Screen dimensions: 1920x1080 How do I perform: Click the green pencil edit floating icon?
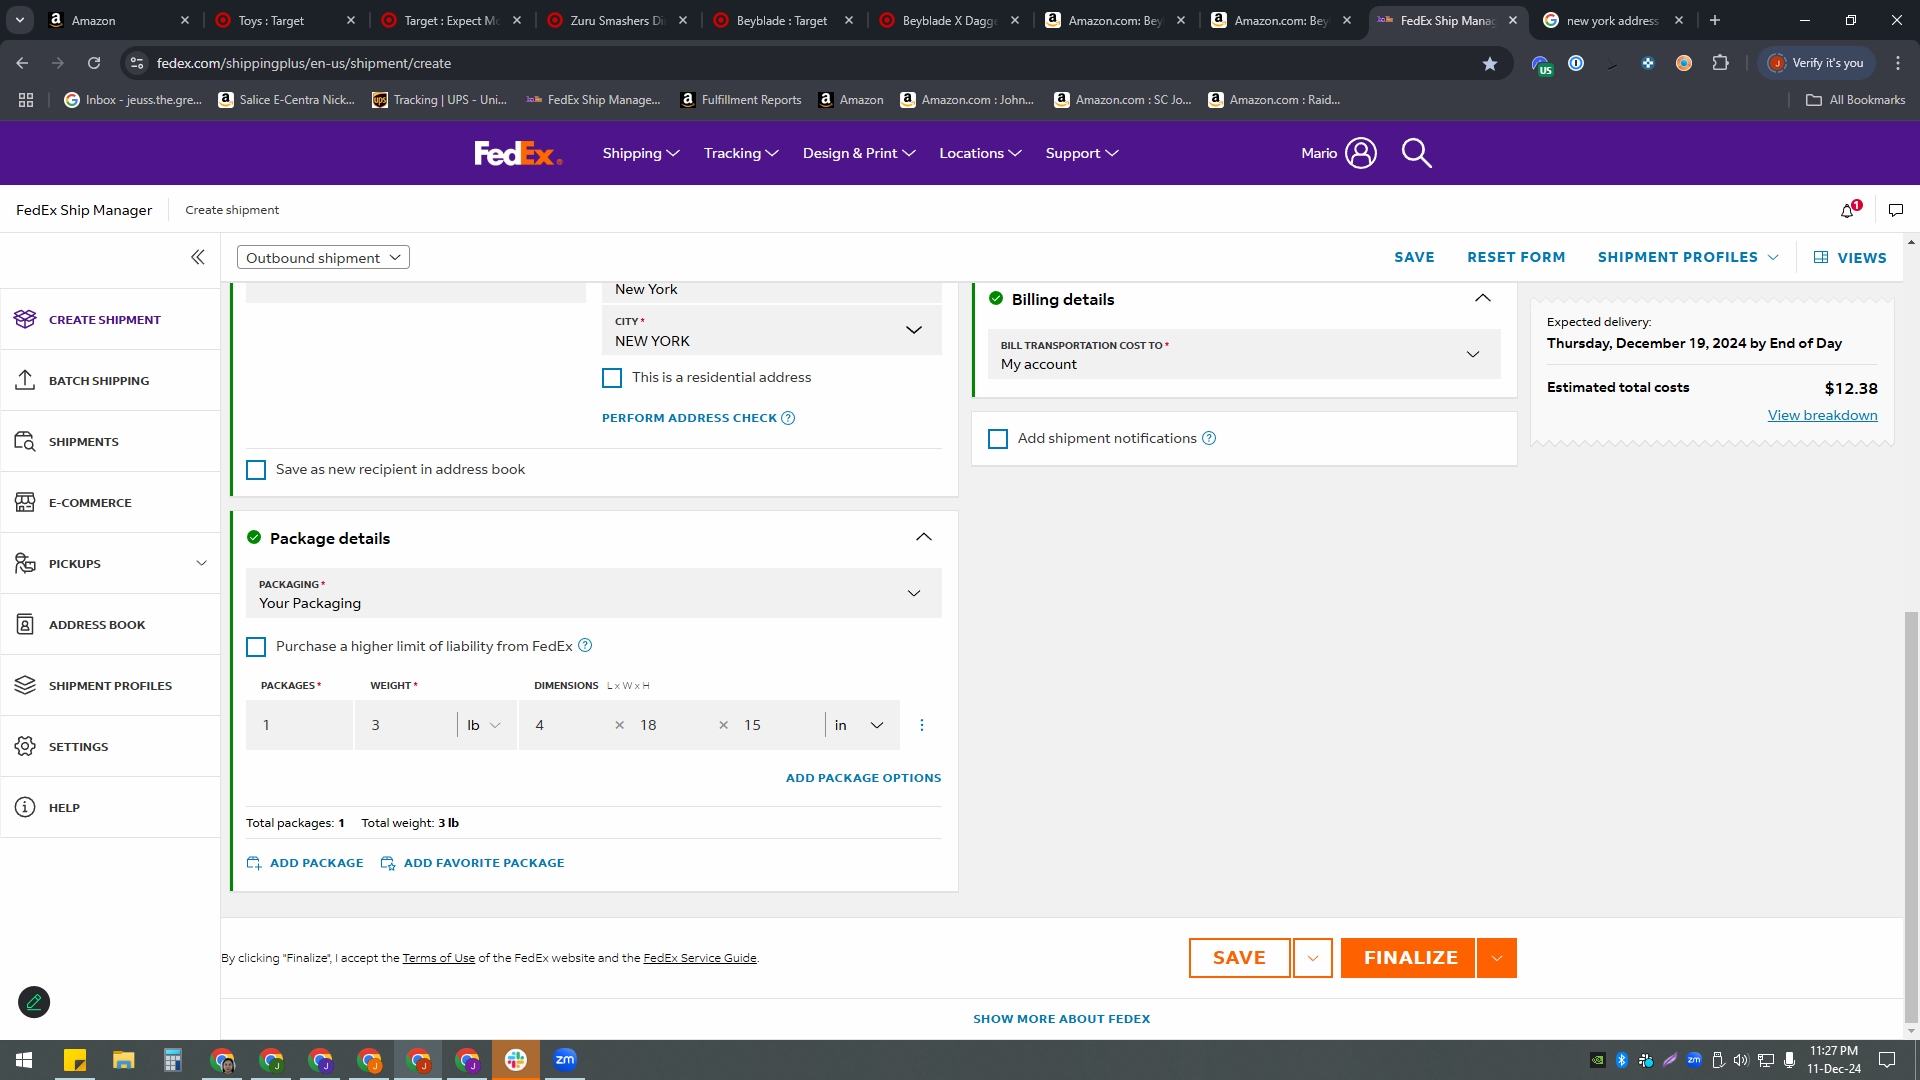point(34,1002)
